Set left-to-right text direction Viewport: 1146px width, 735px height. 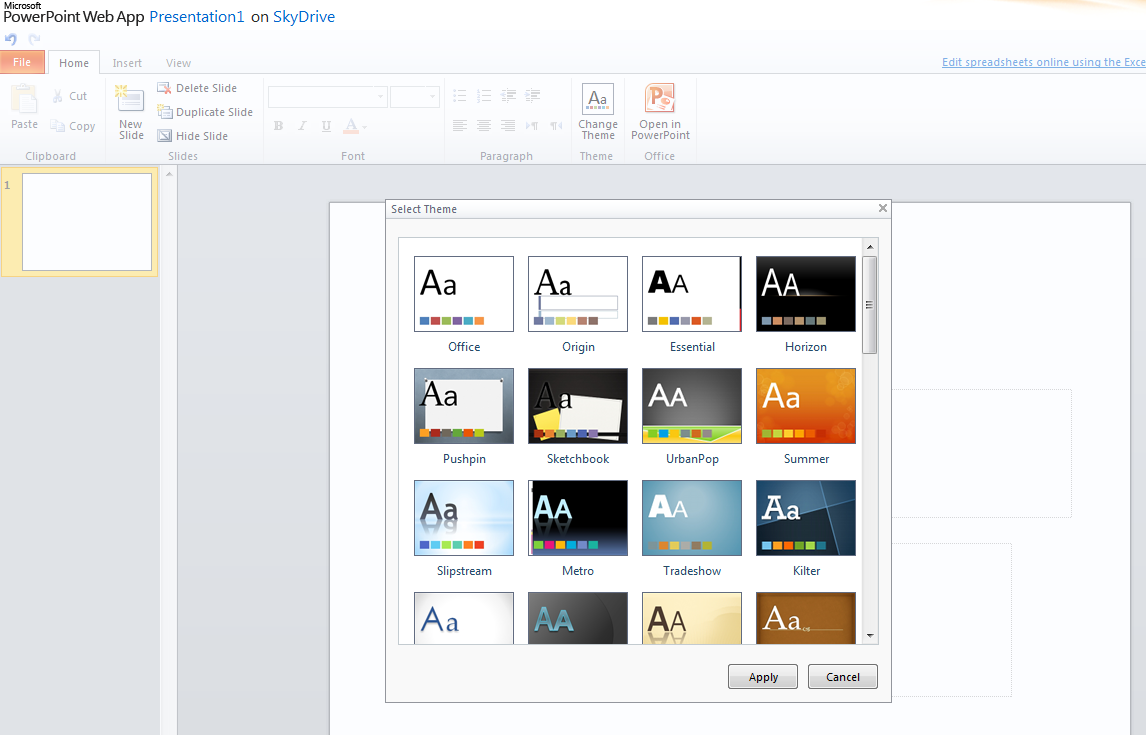coord(532,126)
